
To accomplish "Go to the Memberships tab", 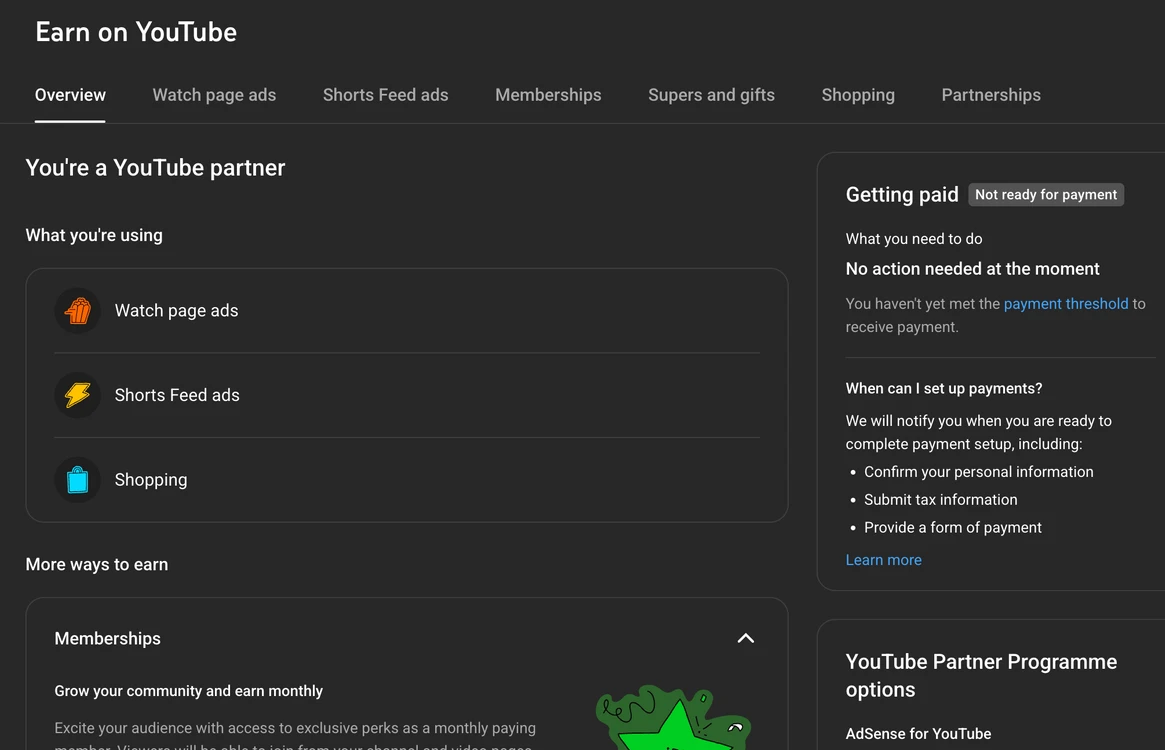I will tap(548, 95).
